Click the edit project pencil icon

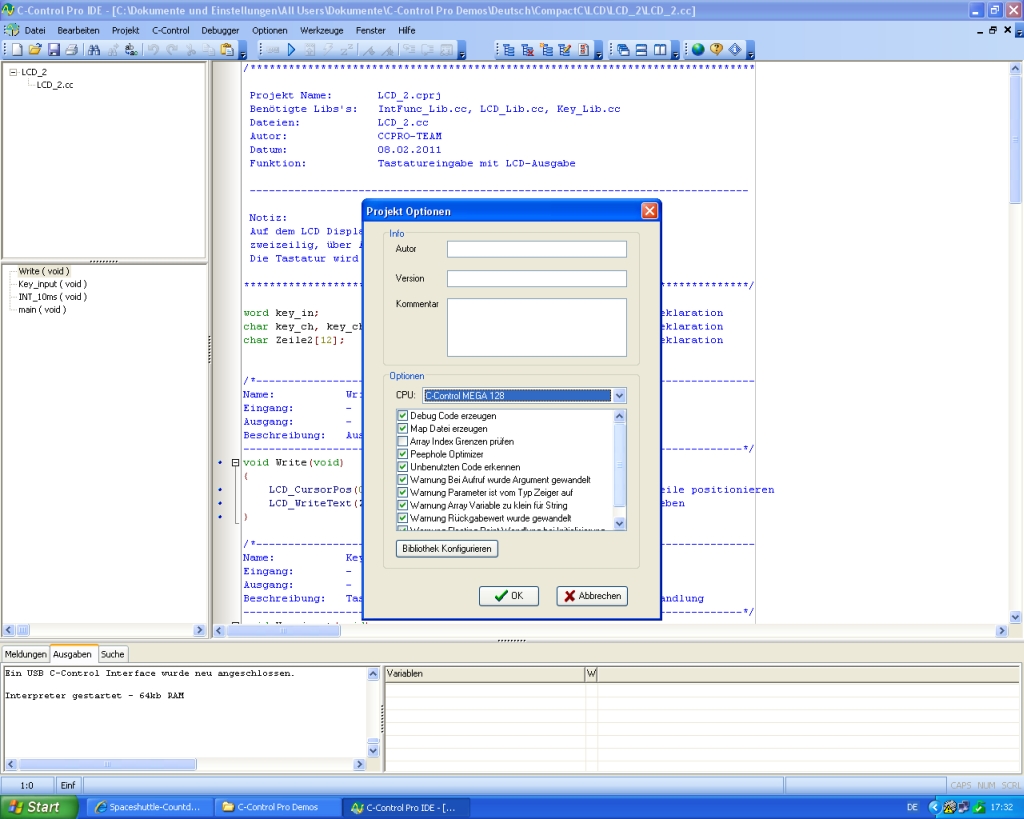tap(565, 50)
